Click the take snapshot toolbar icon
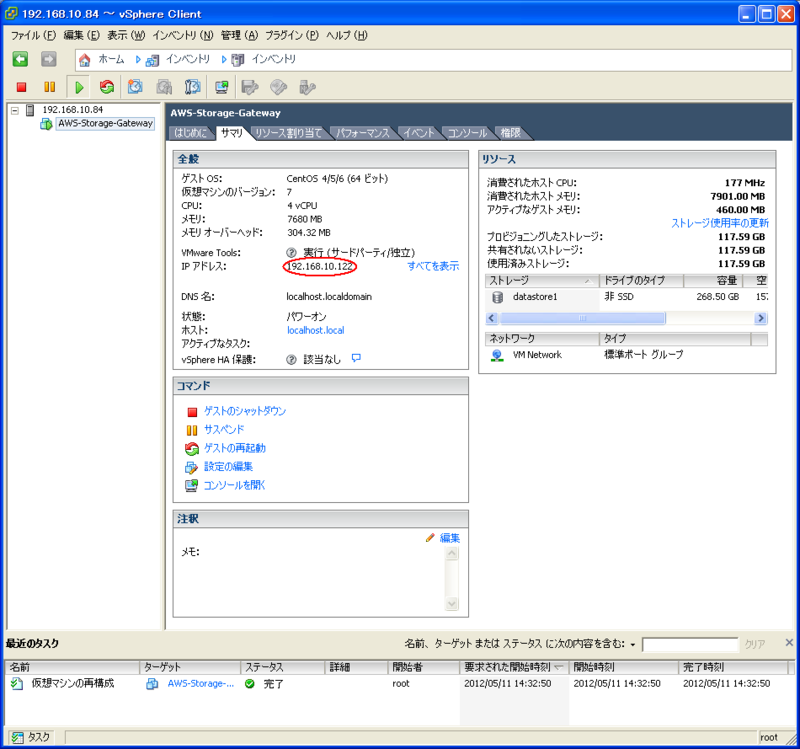The image size is (800, 749). (x=135, y=87)
